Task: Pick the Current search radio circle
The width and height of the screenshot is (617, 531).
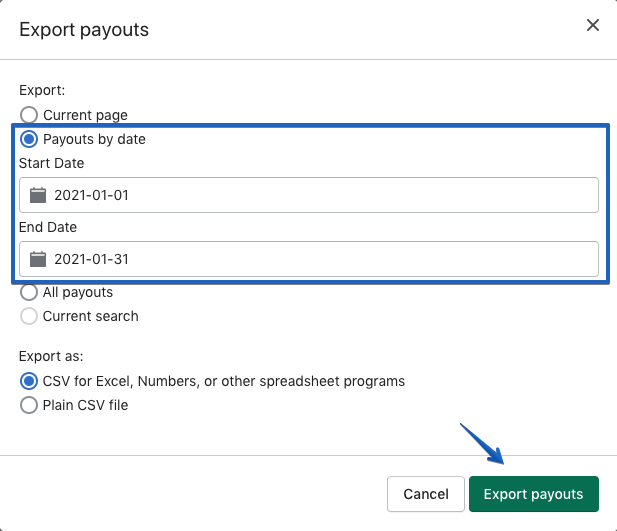Action: pos(29,316)
